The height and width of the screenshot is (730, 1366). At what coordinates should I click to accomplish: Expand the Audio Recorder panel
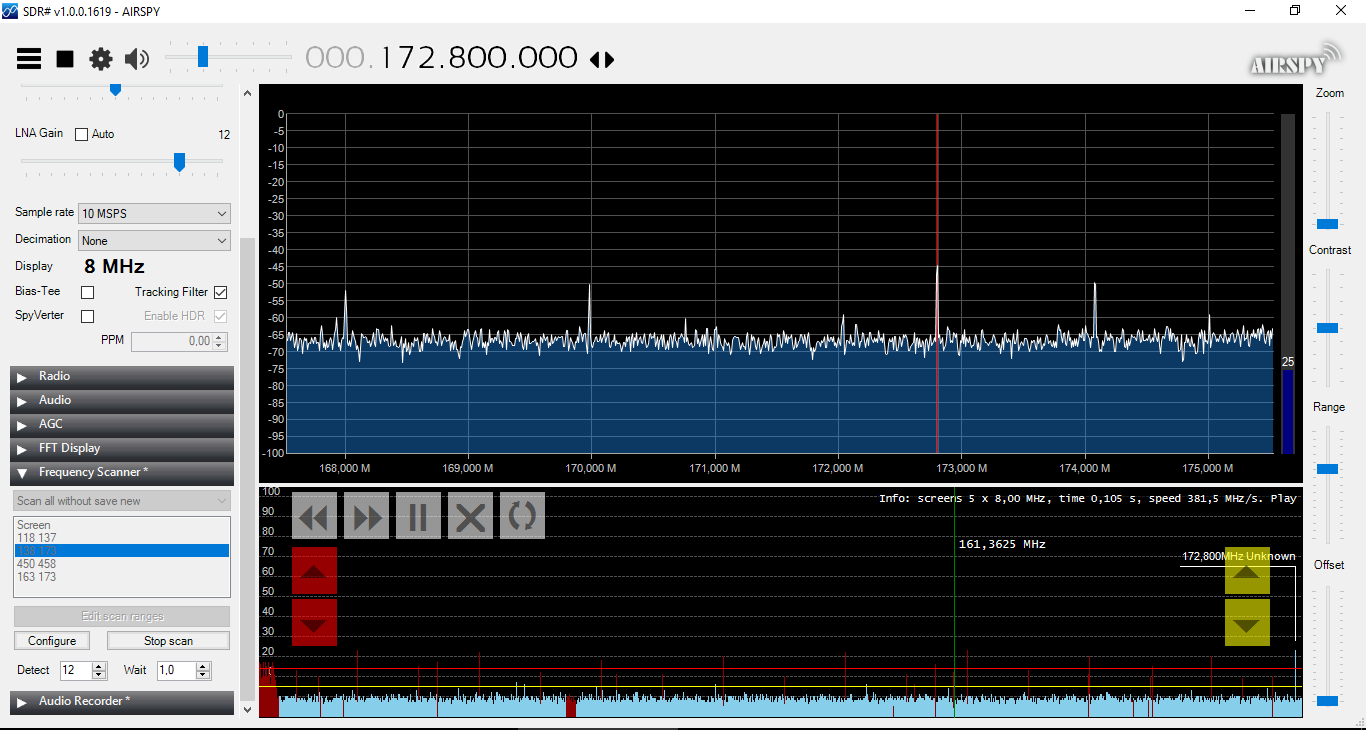[x=122, y=702]
